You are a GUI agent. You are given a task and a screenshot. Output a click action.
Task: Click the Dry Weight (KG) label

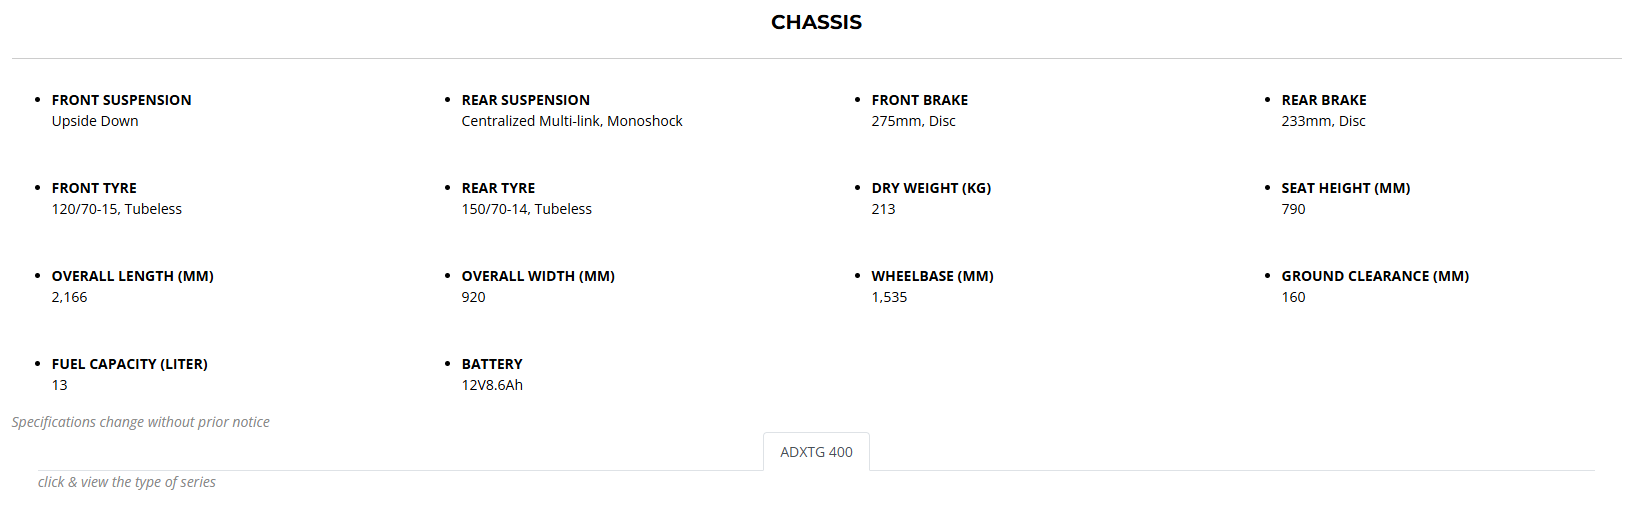[x=931, y=188]
